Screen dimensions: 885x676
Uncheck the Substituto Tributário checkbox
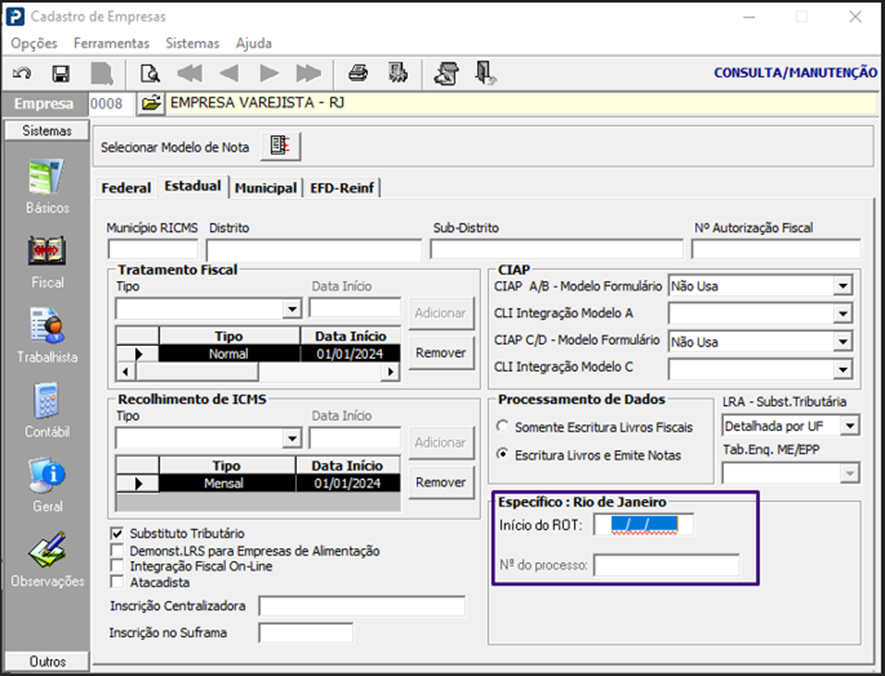click(119, 534)
